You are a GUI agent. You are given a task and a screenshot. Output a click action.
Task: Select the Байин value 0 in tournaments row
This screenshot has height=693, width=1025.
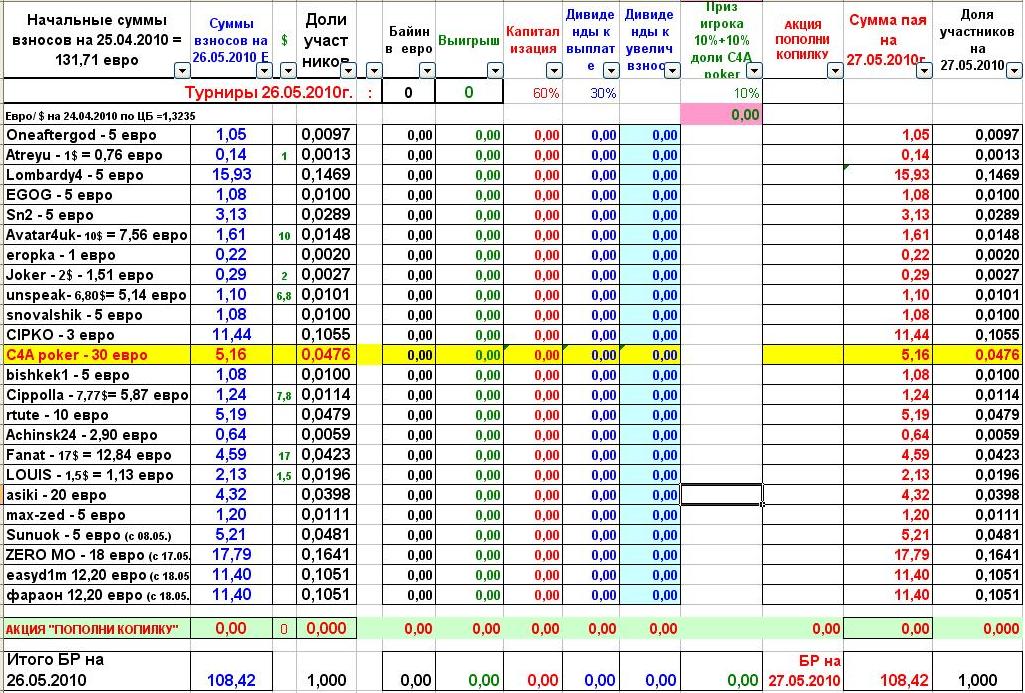[408, 92]
